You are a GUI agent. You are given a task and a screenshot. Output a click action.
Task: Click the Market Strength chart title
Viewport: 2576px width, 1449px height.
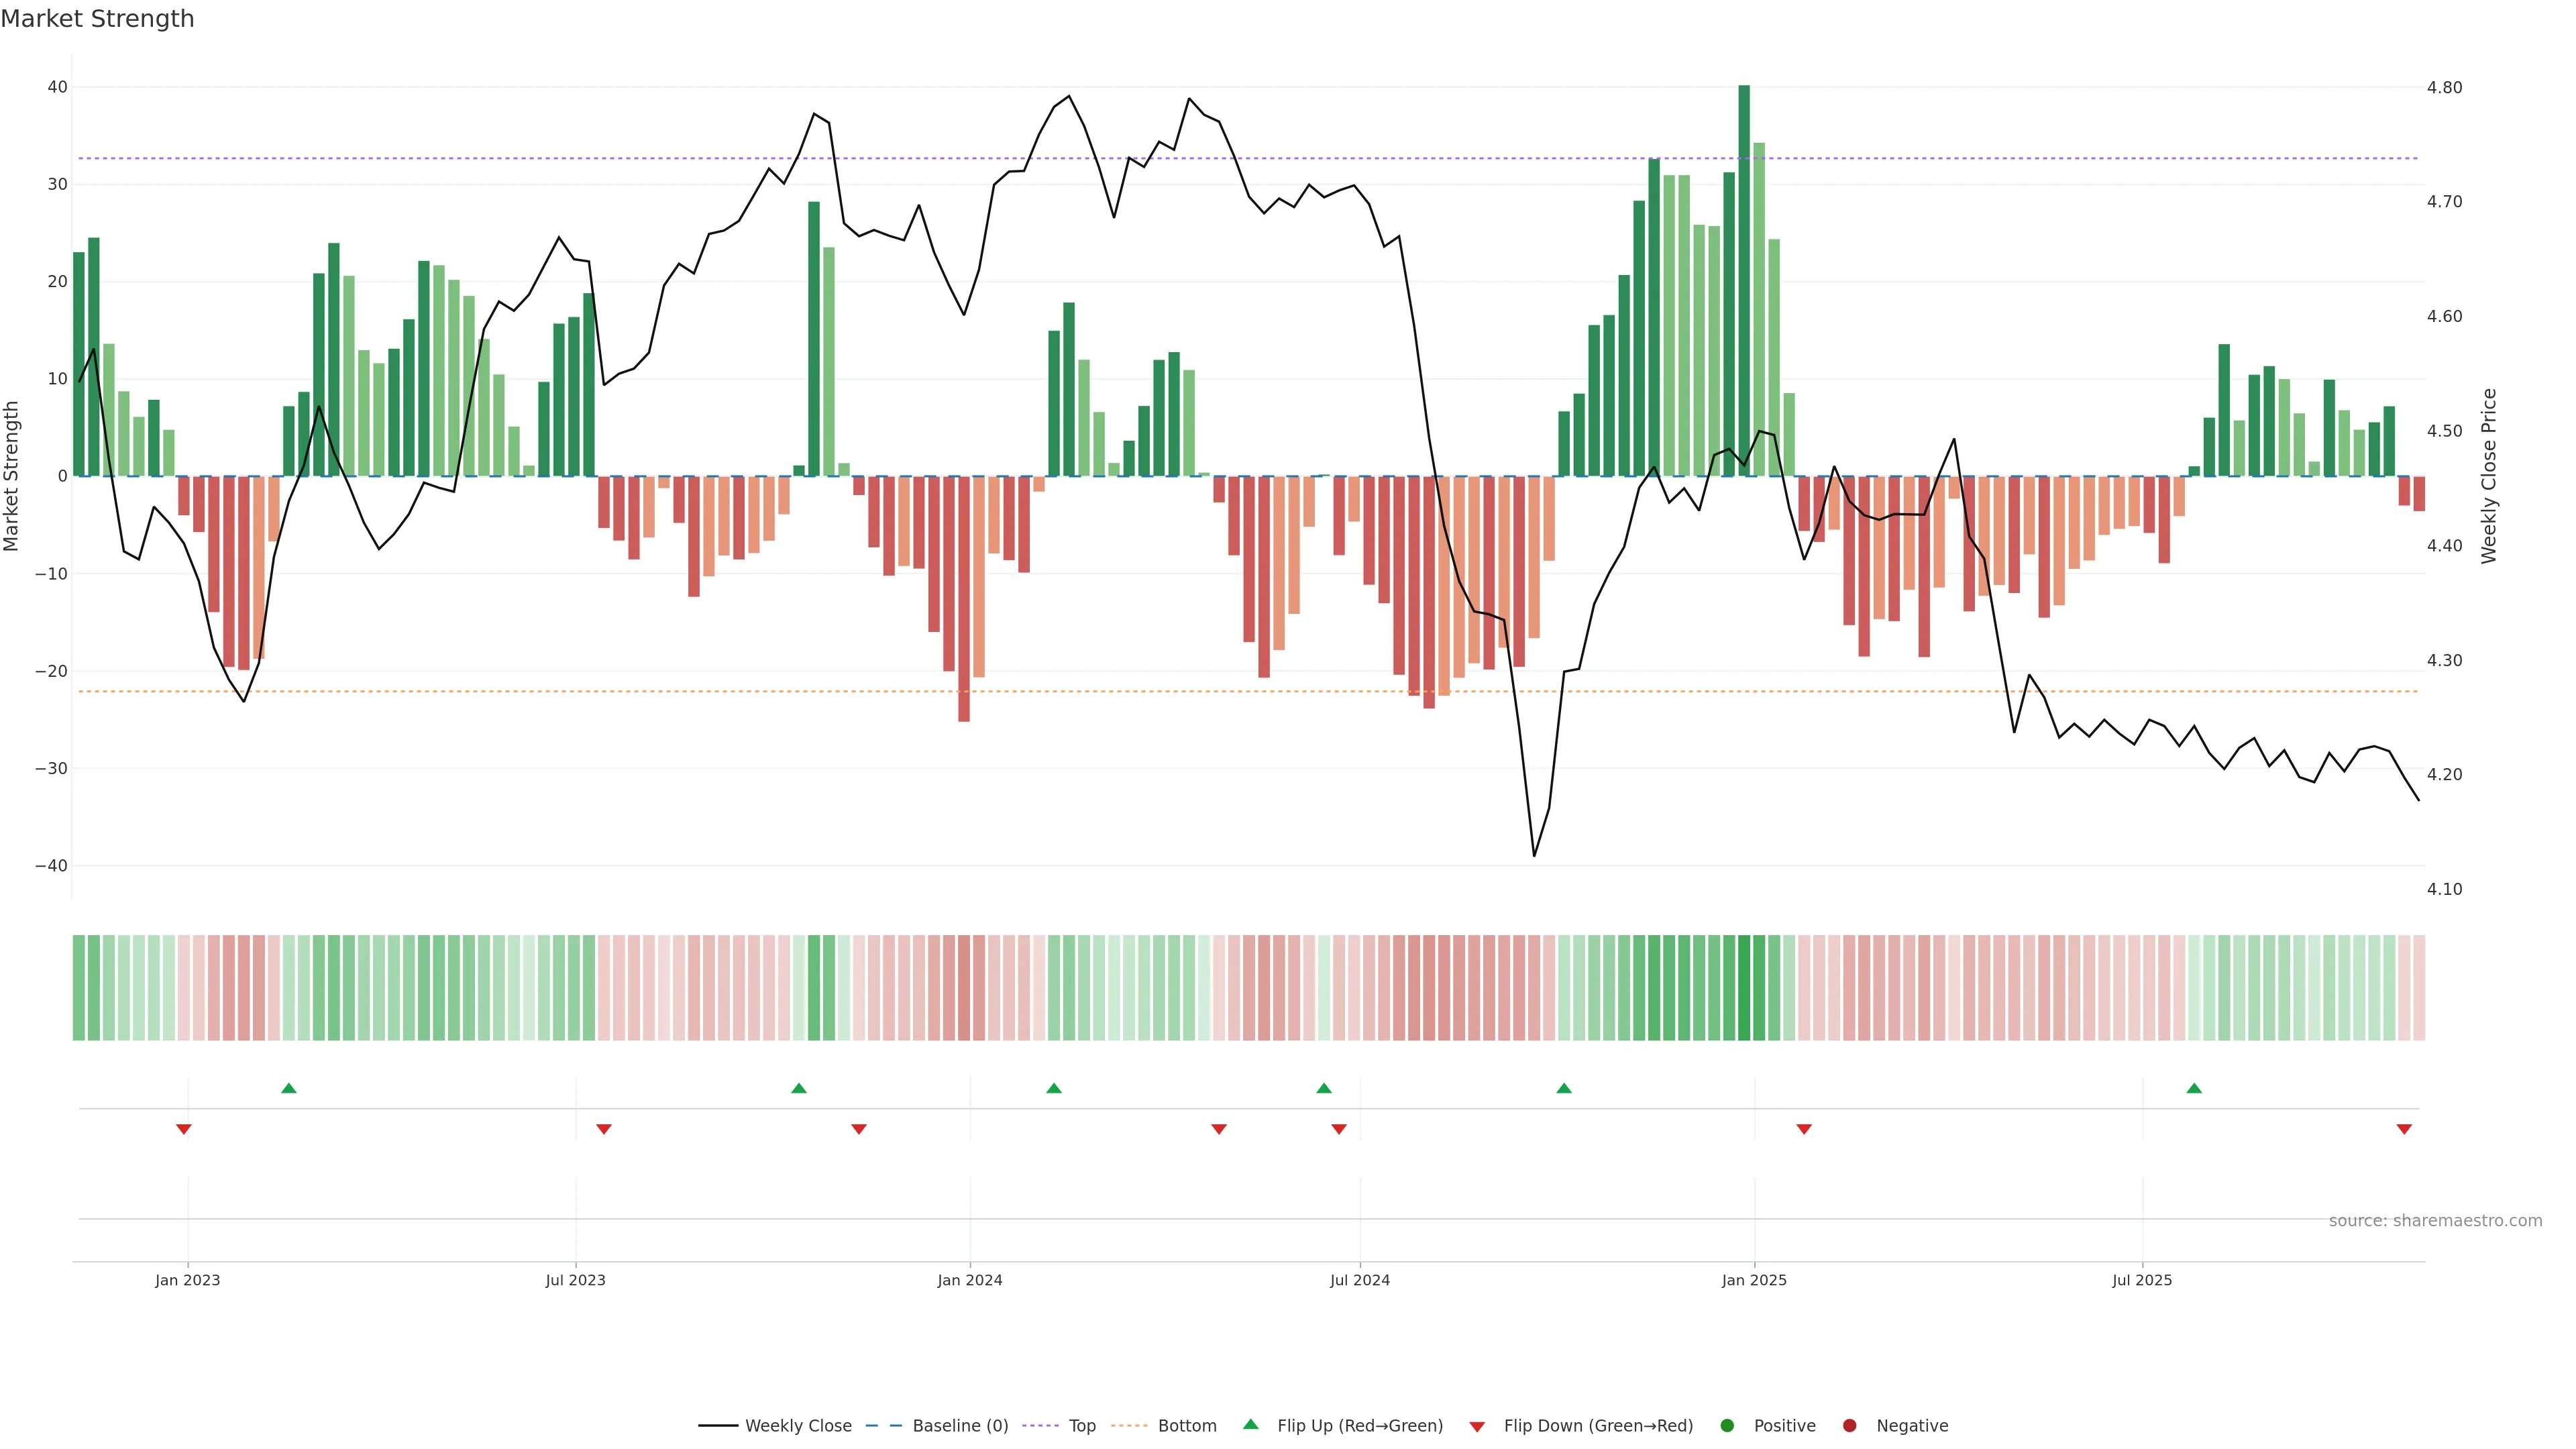tap(97, 19)
